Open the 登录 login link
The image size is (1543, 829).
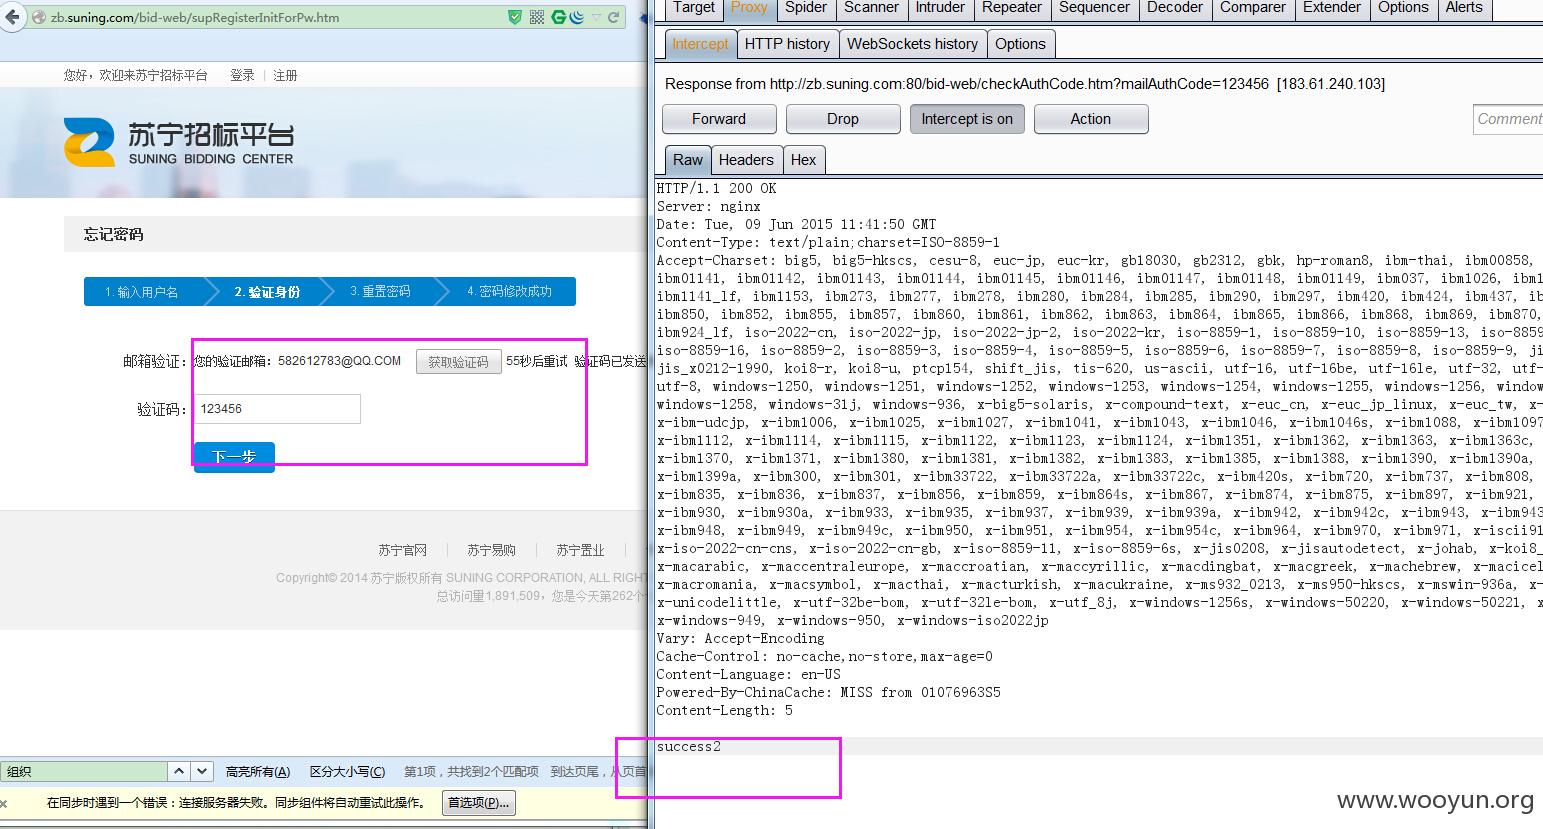coord(242,75)
